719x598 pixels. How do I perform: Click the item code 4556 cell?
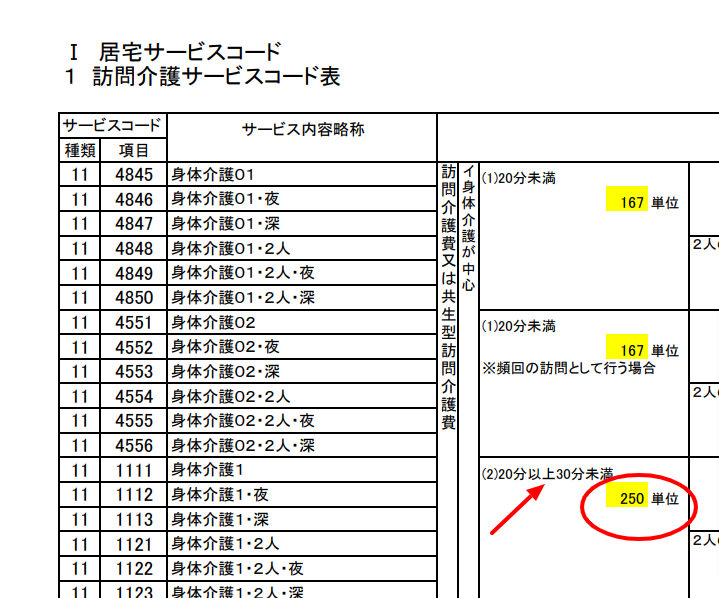pyautogui.click(x=134, y=445)
